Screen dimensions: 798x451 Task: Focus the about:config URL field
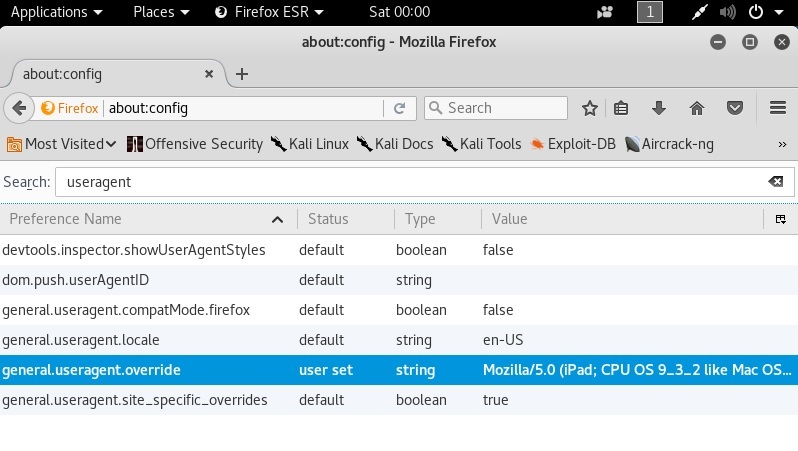(244, 108)
